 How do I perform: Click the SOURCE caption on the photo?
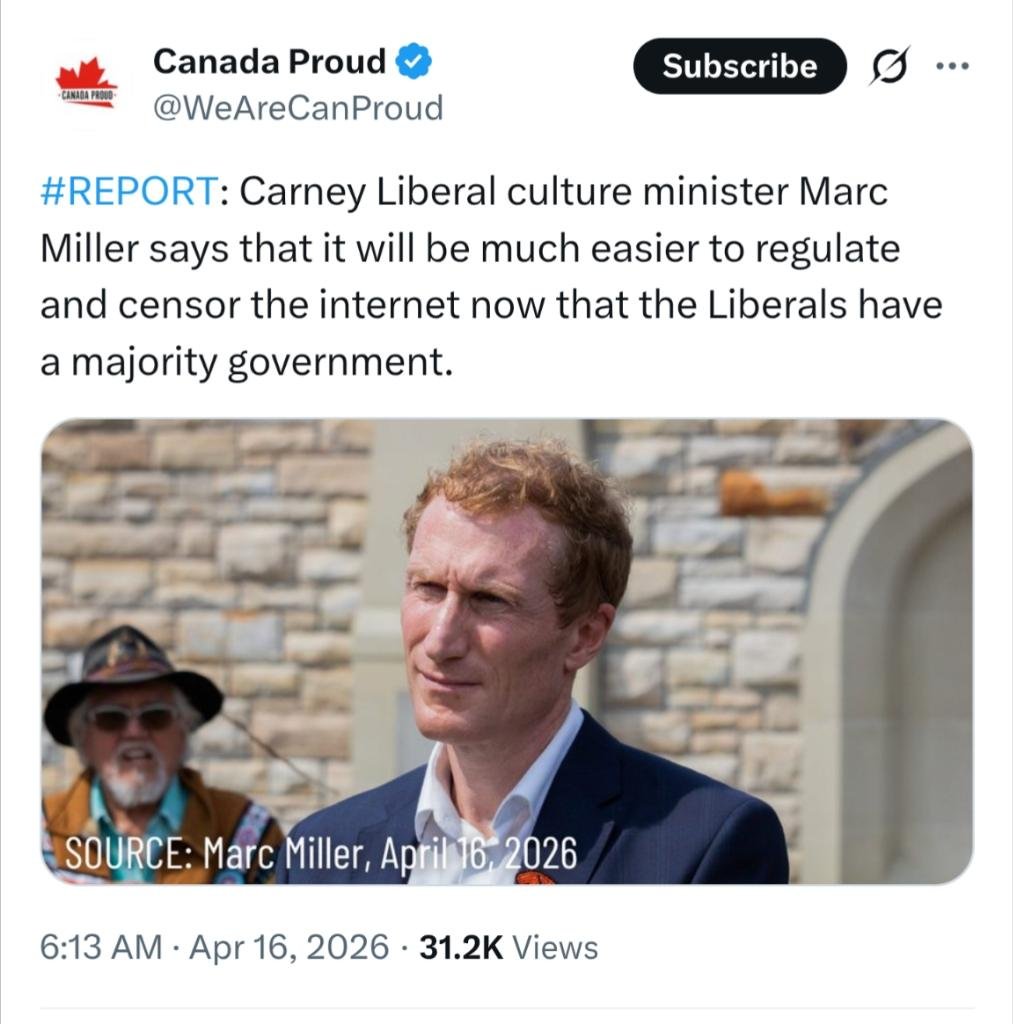click(320, 855)
